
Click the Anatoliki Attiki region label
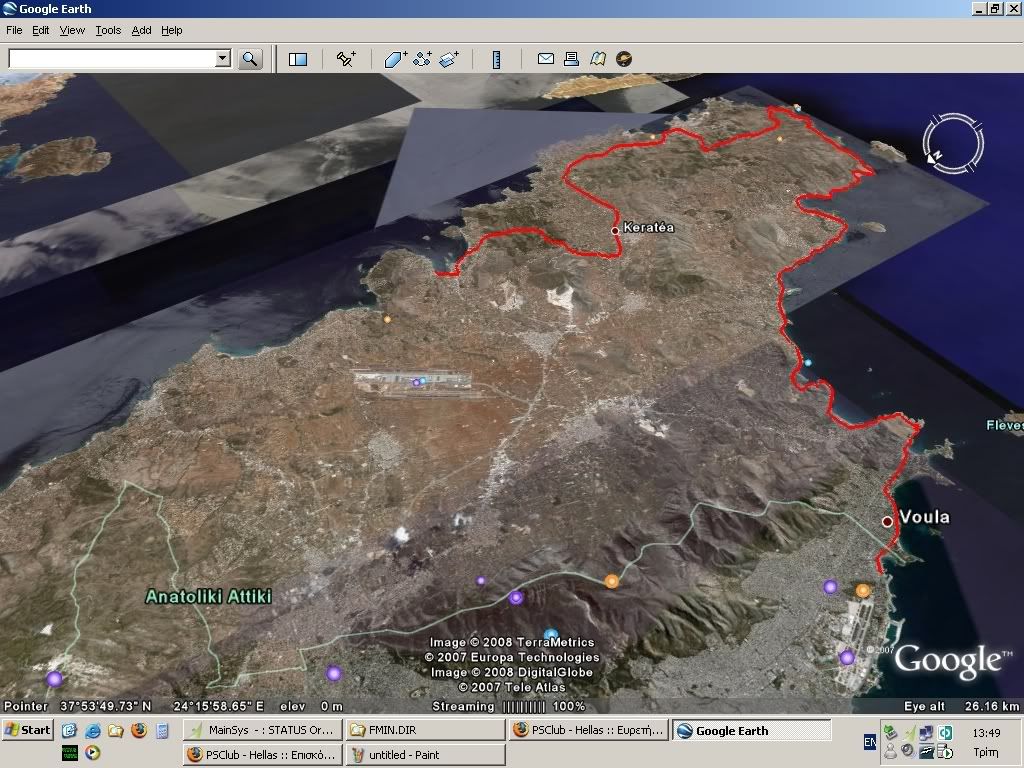208,596
